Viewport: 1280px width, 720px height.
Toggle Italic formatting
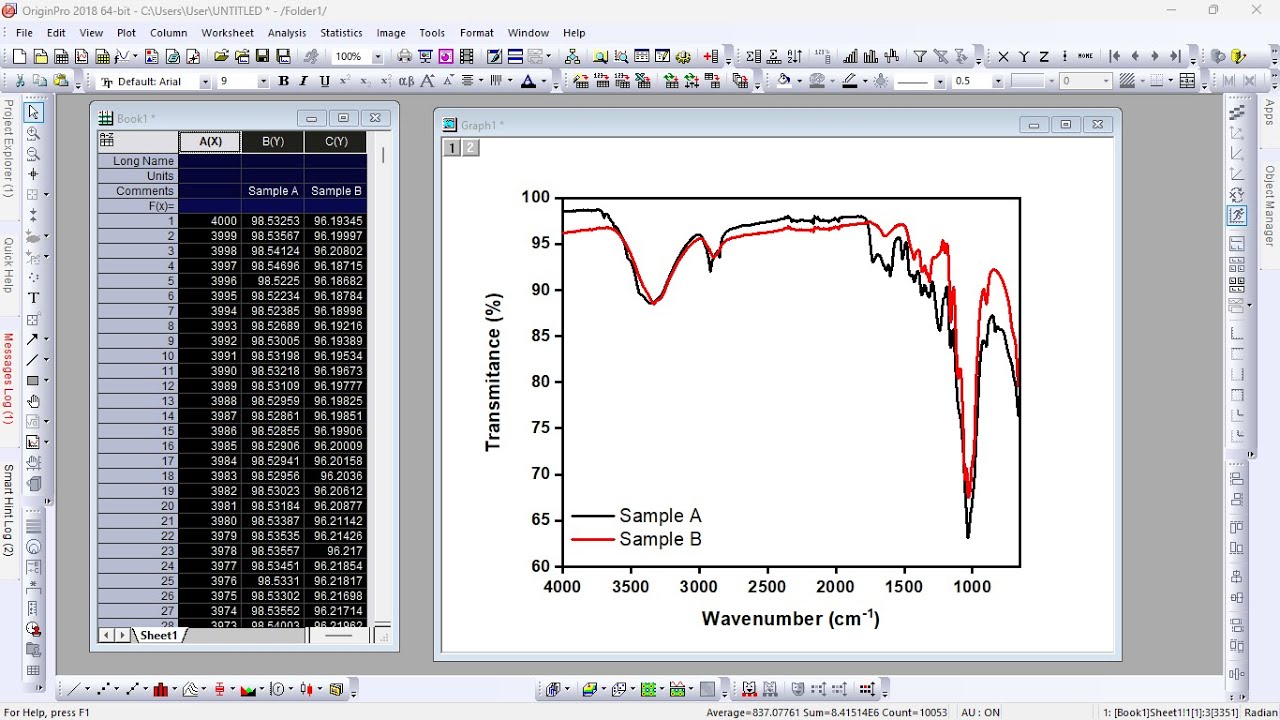click(x=304, y=81)
